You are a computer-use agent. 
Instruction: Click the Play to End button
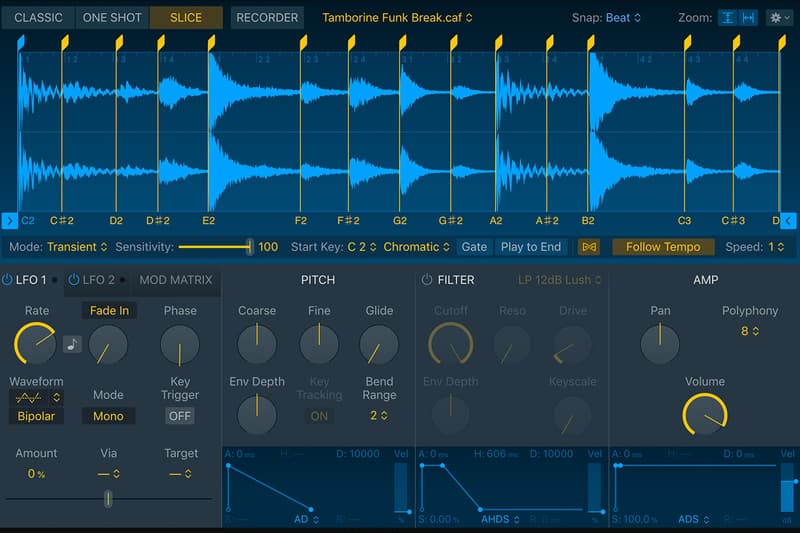click(530, 247)
